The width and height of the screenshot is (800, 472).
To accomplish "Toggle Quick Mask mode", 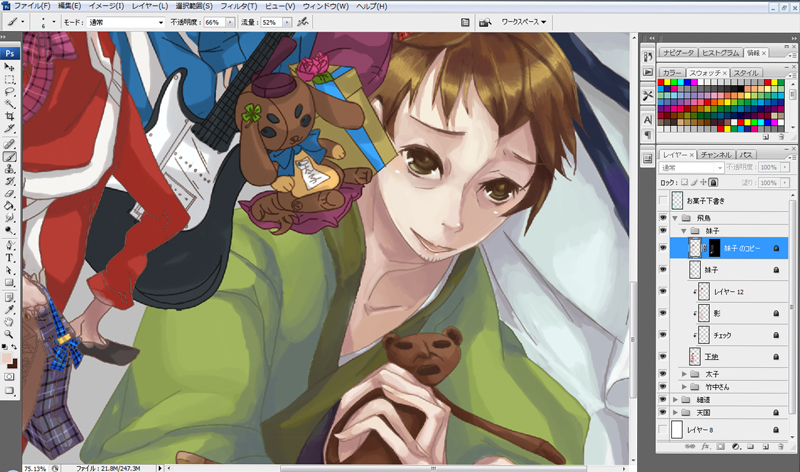I will pos(9,377).
